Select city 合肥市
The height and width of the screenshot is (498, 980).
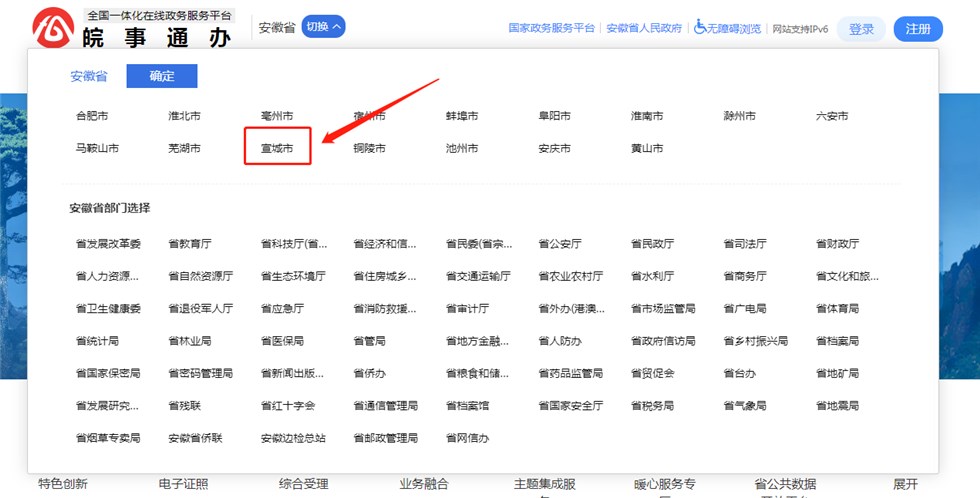(92, 116)
